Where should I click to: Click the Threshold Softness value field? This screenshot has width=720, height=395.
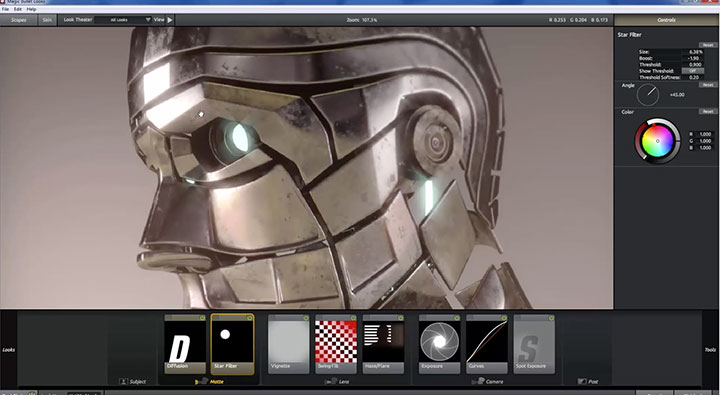point(692,78)
